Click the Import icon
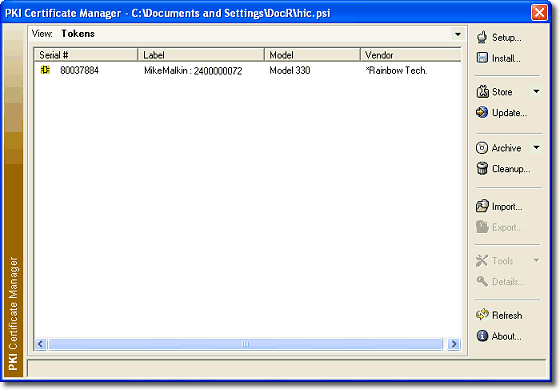Screen dimensions: 560x390 (482, 206)
